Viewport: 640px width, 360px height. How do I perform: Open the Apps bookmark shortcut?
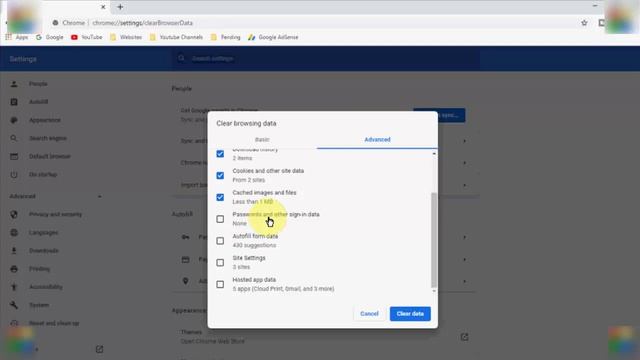pyautogui.click(x=17, y=37)
